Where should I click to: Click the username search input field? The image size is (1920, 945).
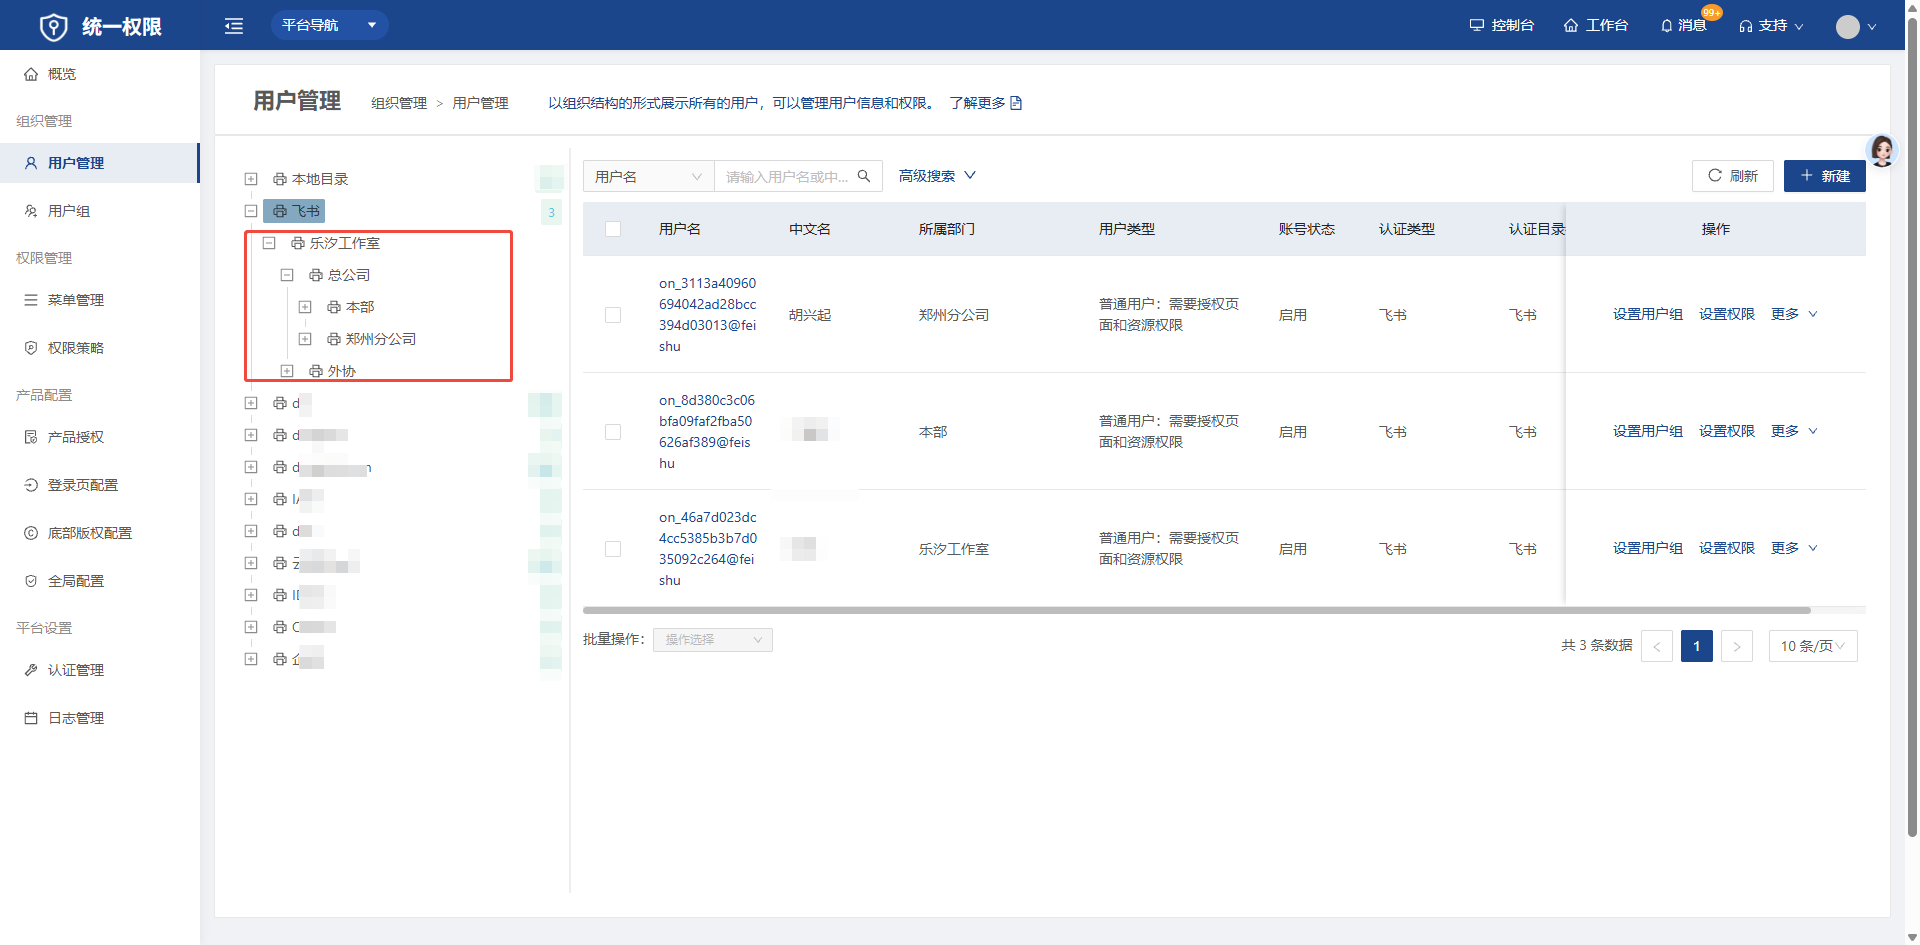(x=786, y=177)
